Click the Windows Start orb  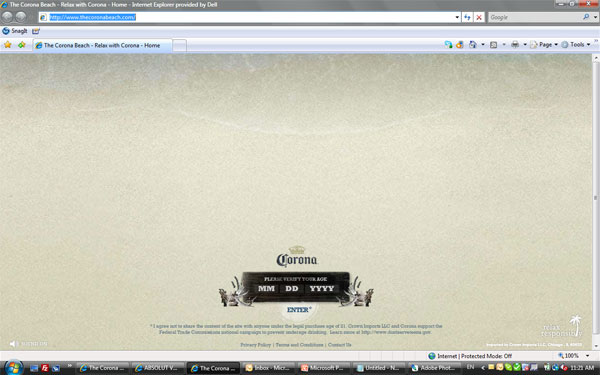13,368
